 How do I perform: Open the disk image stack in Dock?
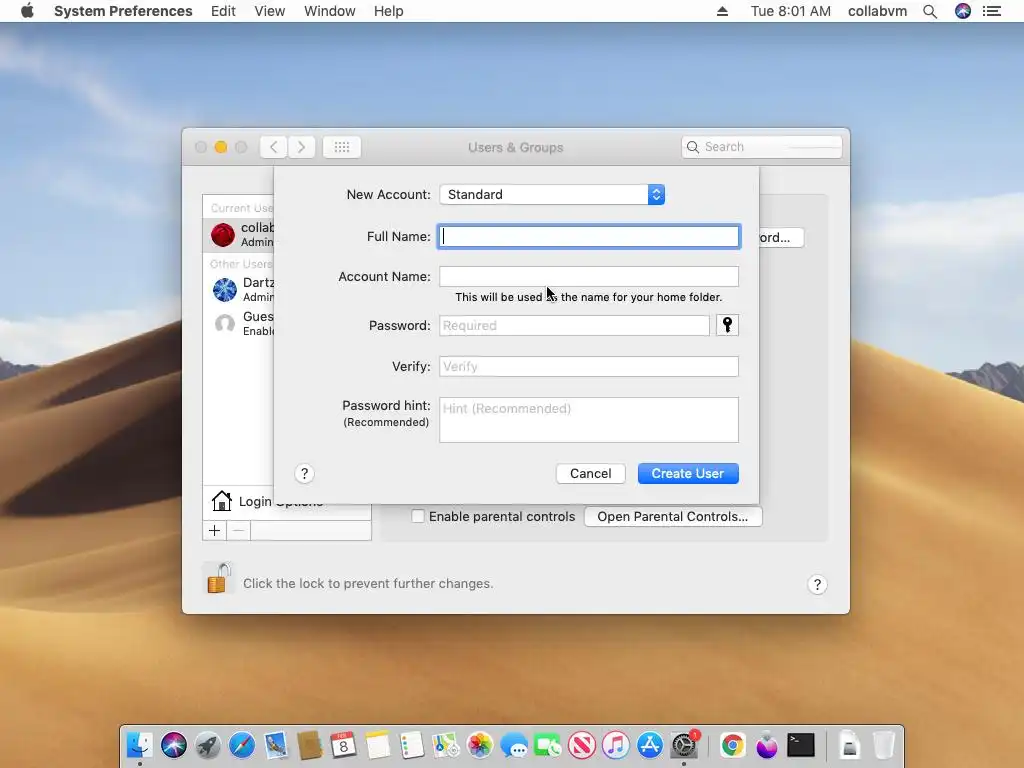tap(850, 745)
